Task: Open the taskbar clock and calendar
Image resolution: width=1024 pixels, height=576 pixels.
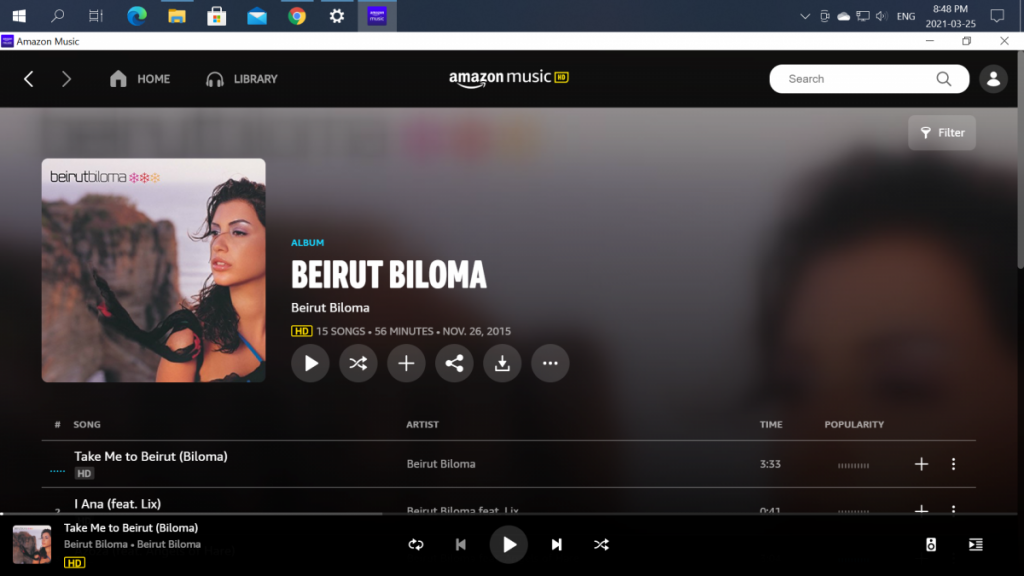Action: coord(950,16)
